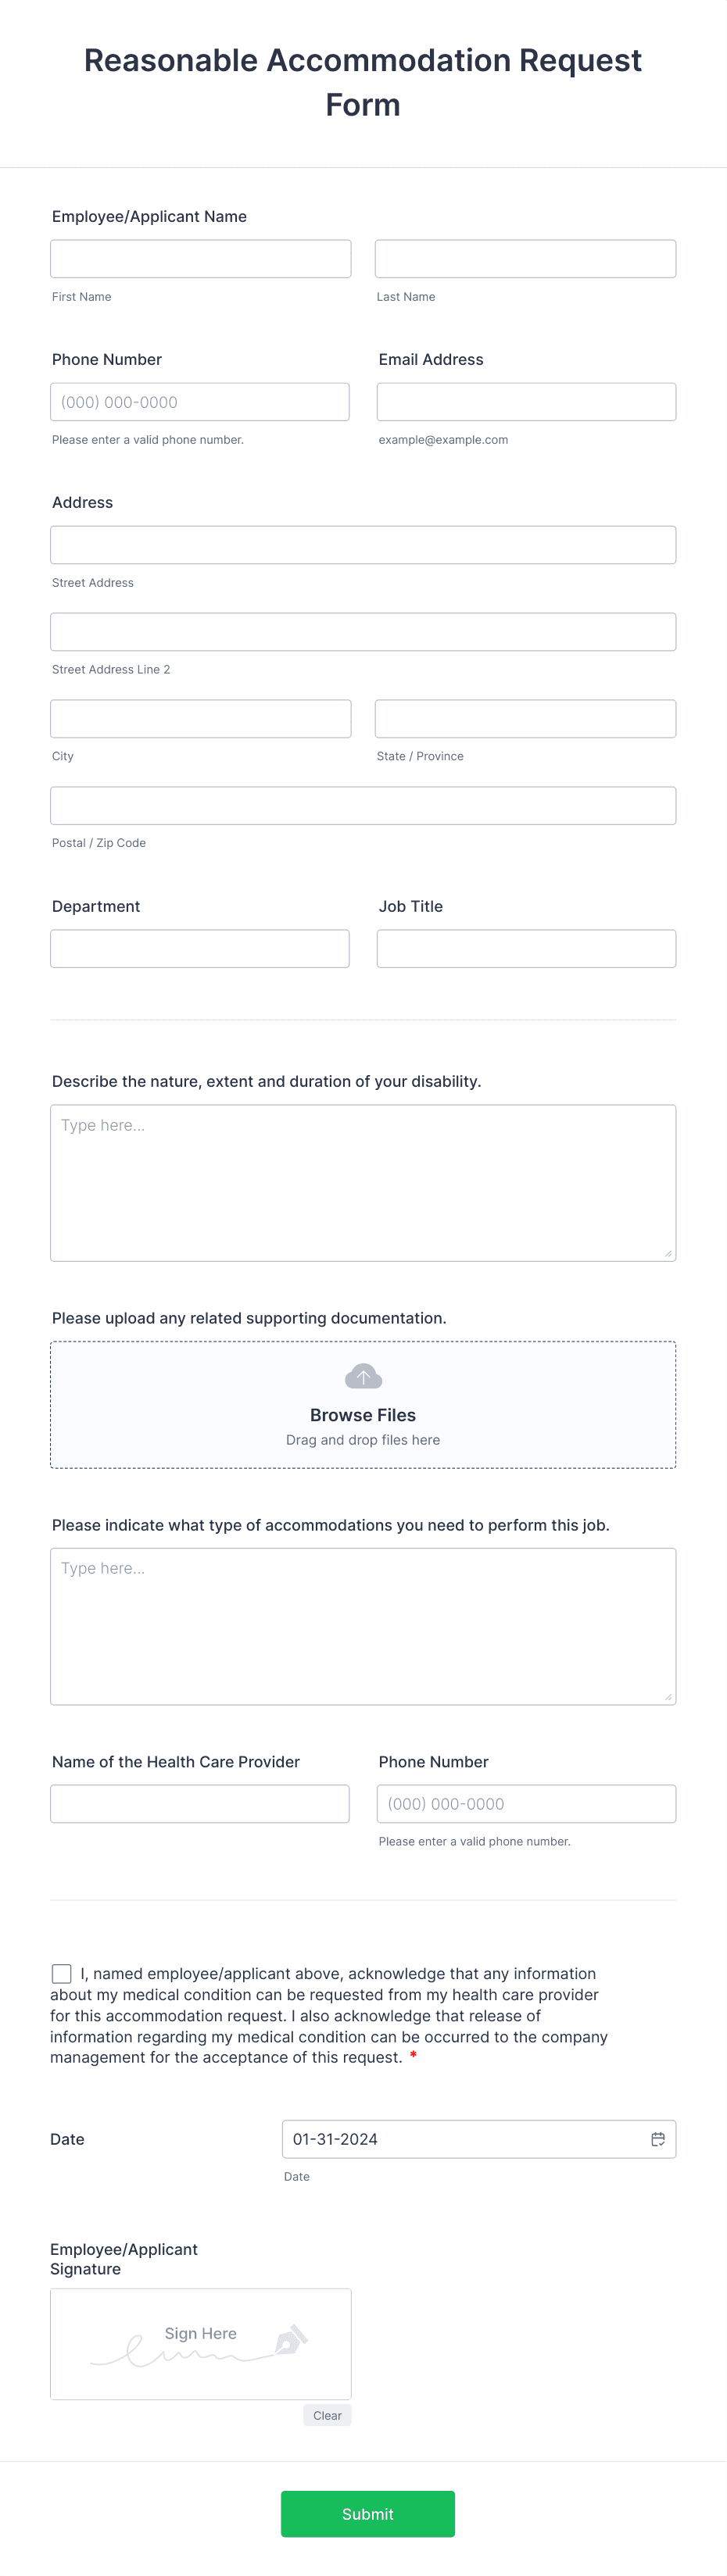Click the disability description text area
The image size is (727, 2576).
(363, 1183)
